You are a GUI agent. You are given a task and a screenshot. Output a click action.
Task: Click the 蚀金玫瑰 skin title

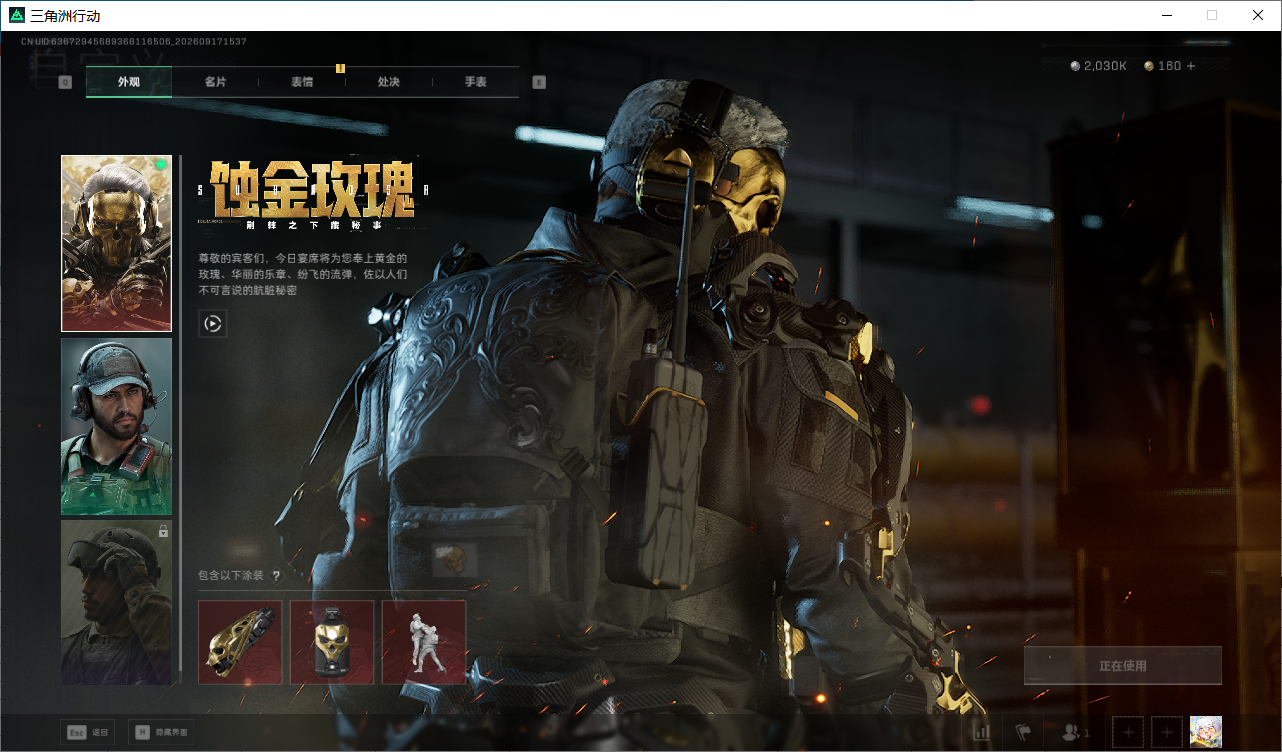pyautogui.click(x=313, y=188)
